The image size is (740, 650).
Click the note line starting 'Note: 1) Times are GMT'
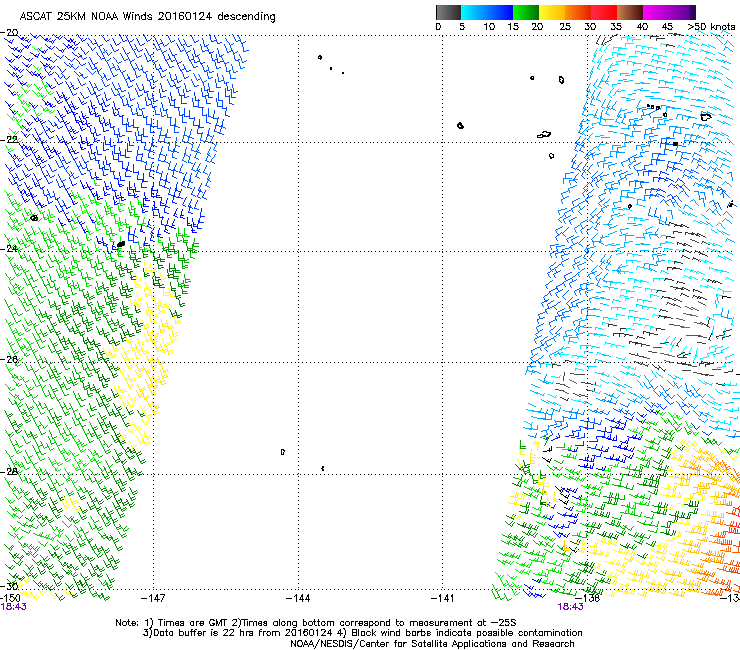tap(316, 623)
